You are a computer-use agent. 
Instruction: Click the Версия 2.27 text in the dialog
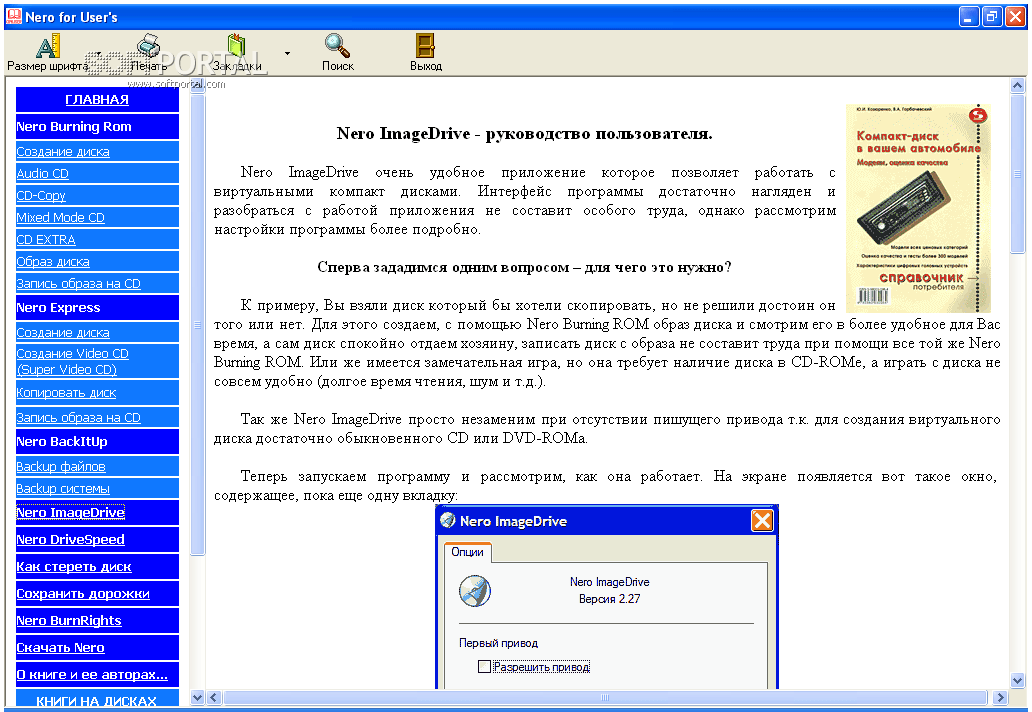[x=609, y=599]
